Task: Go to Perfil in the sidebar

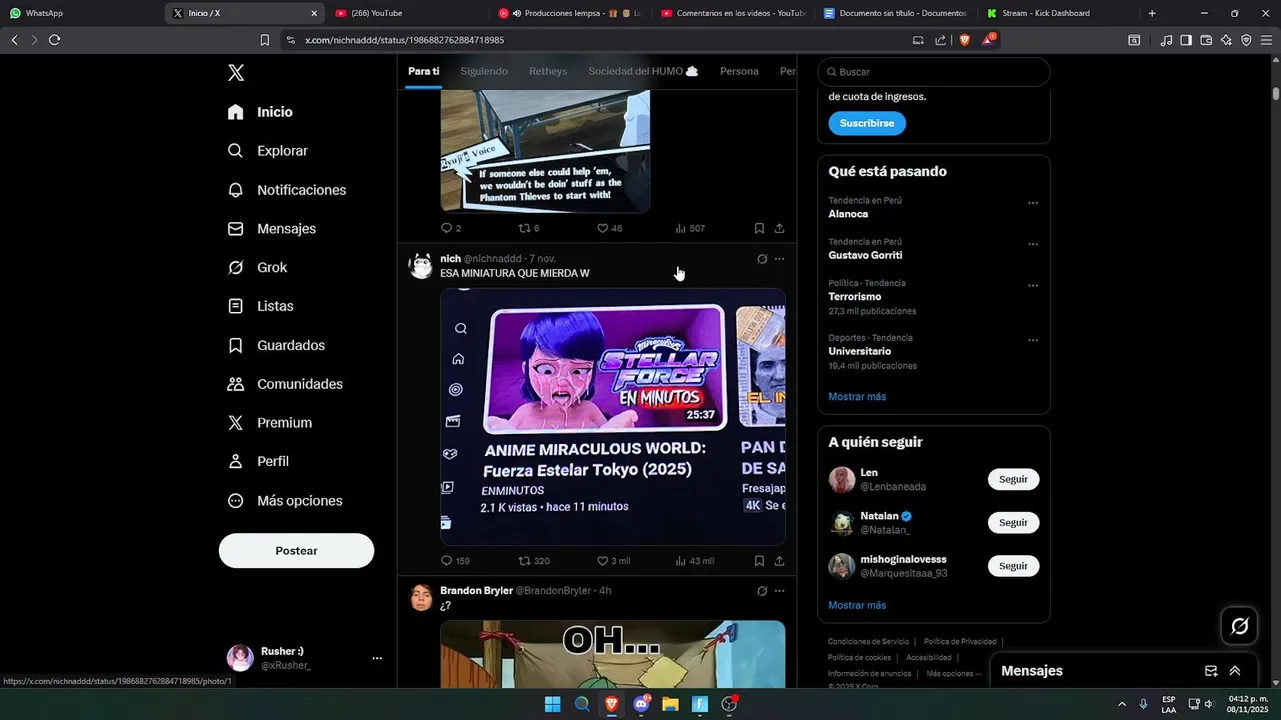Action: point(258,462)
